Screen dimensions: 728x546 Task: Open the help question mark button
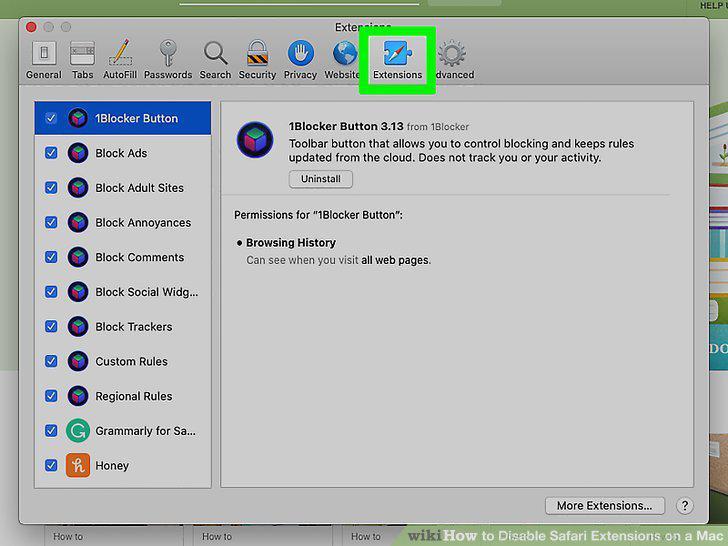pos(684,506)
